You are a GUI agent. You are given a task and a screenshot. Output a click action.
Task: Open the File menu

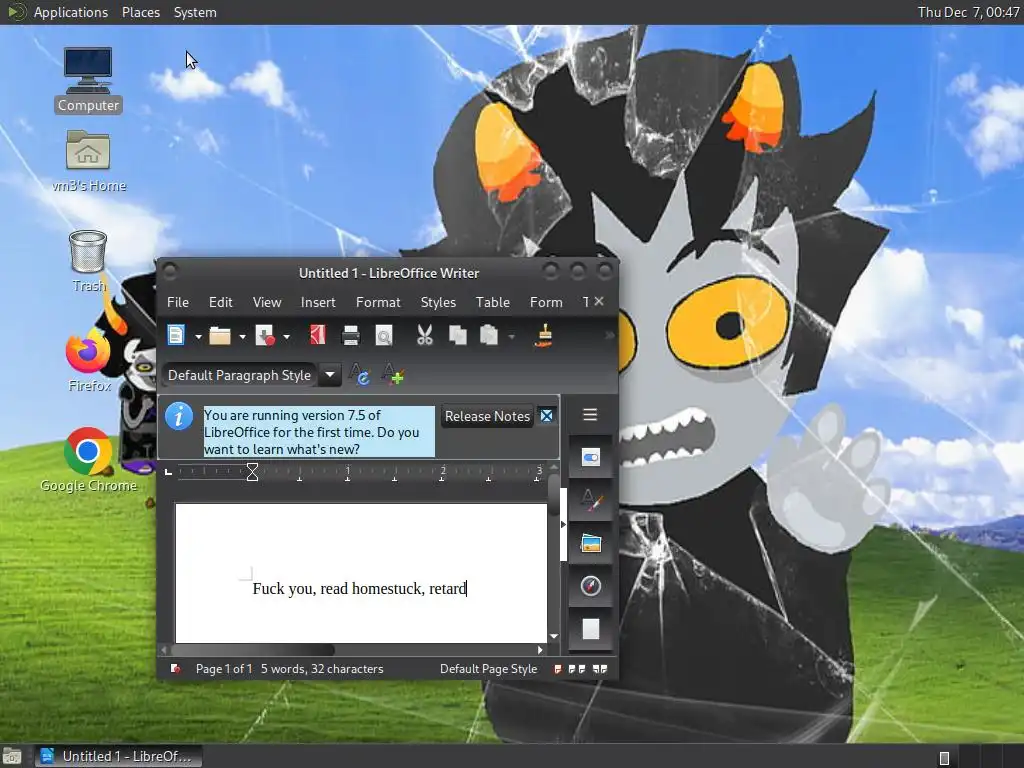click(178, 302)
